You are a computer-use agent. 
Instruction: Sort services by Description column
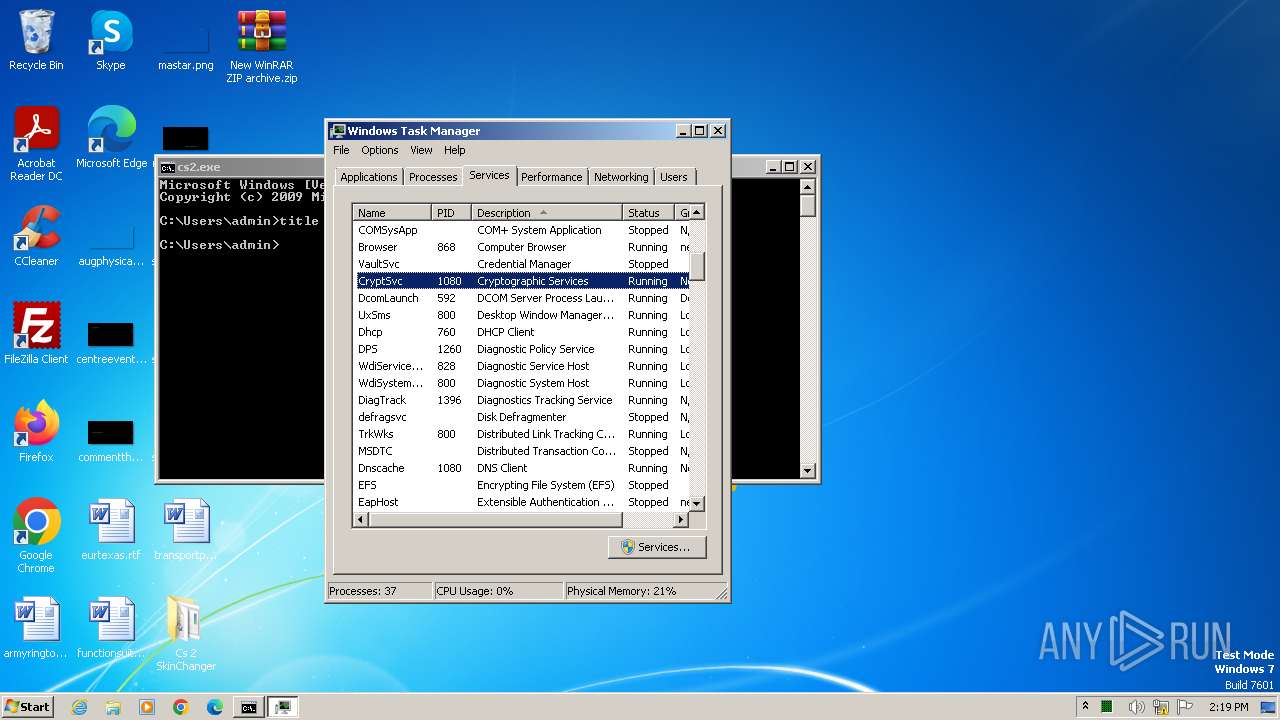tap(546, 213)
